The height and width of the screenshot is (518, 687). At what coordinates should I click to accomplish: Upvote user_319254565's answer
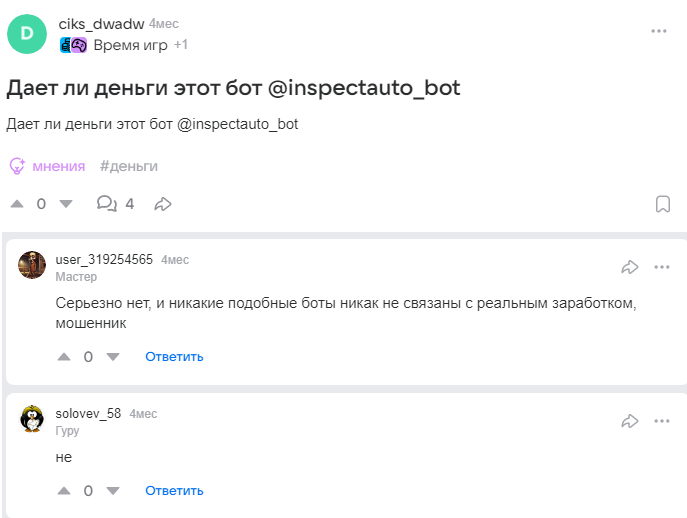click(x=64, y=357)
